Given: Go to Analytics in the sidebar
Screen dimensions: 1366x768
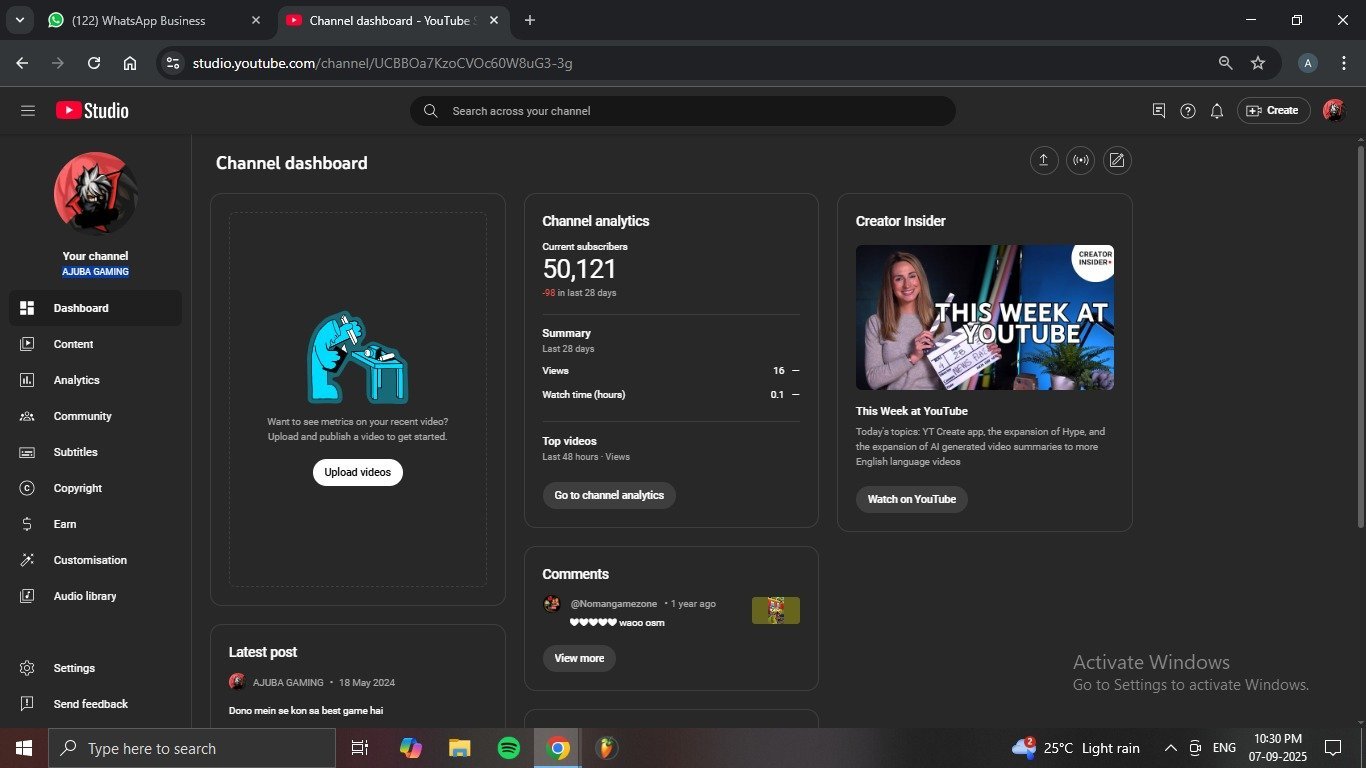Looking at the screenshot, I should 76,380.
